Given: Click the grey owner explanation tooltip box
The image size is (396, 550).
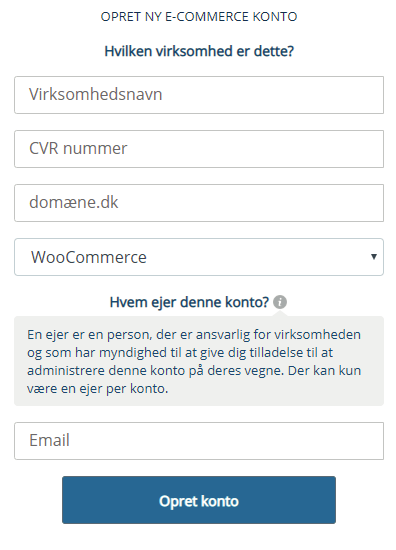Looking at the screenshot, I should pos(199,361).
